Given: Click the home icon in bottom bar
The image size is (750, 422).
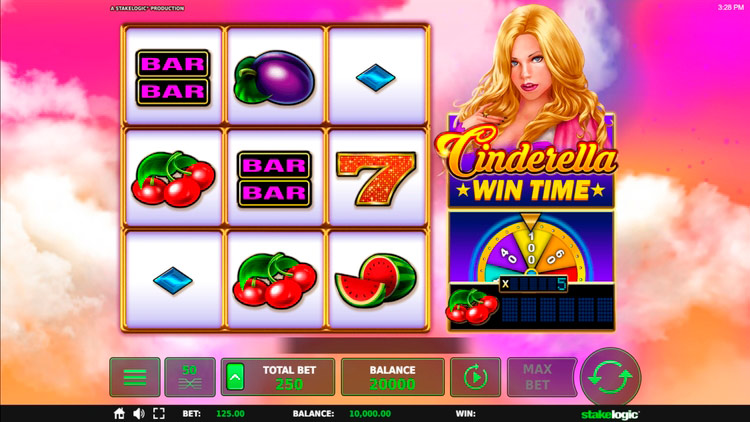Looking at the screenshot, I should (x=119, y=413).
